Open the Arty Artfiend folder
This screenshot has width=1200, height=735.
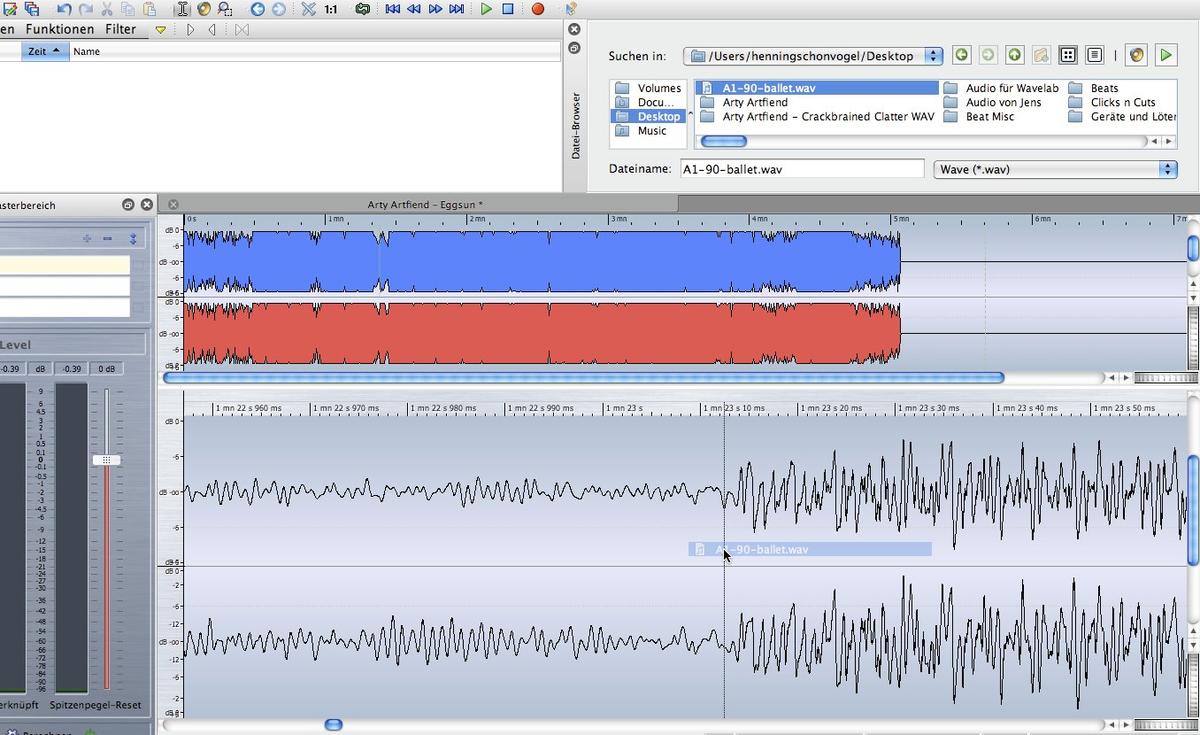(x=755, y=102)
